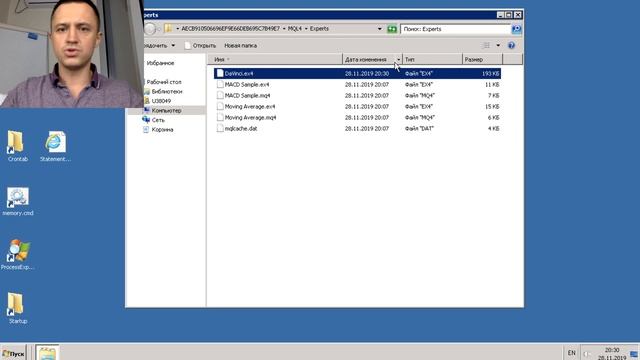
Task: Click the Experts breadcrumb segment
Action: pos(319,29)
